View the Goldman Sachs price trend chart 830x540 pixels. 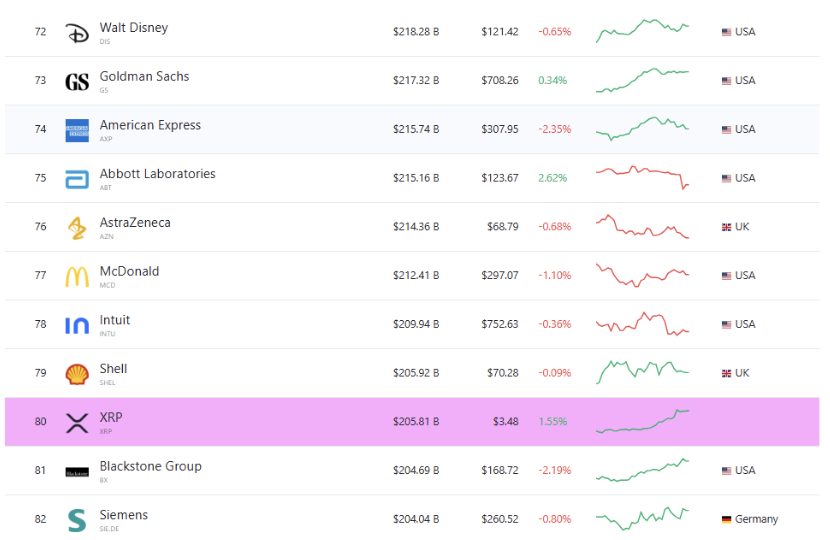[643, 80]
